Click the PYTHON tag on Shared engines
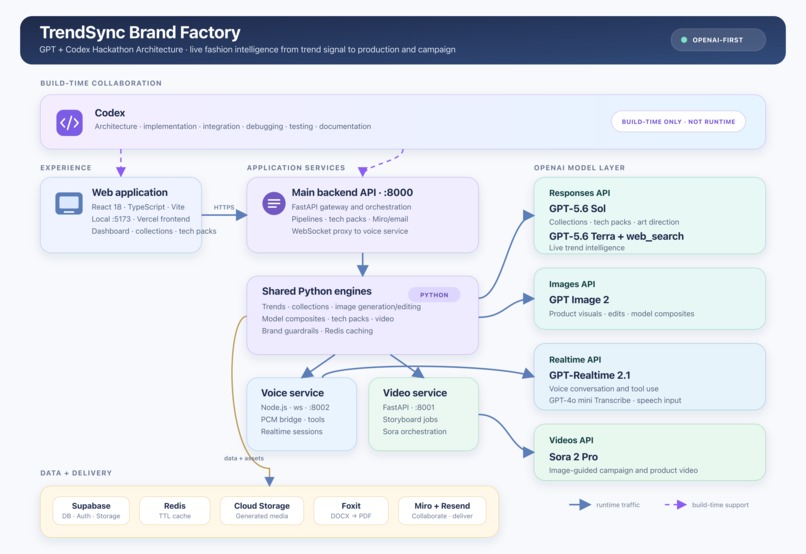Viewport: 806px width, 554px height. [434, 295]
